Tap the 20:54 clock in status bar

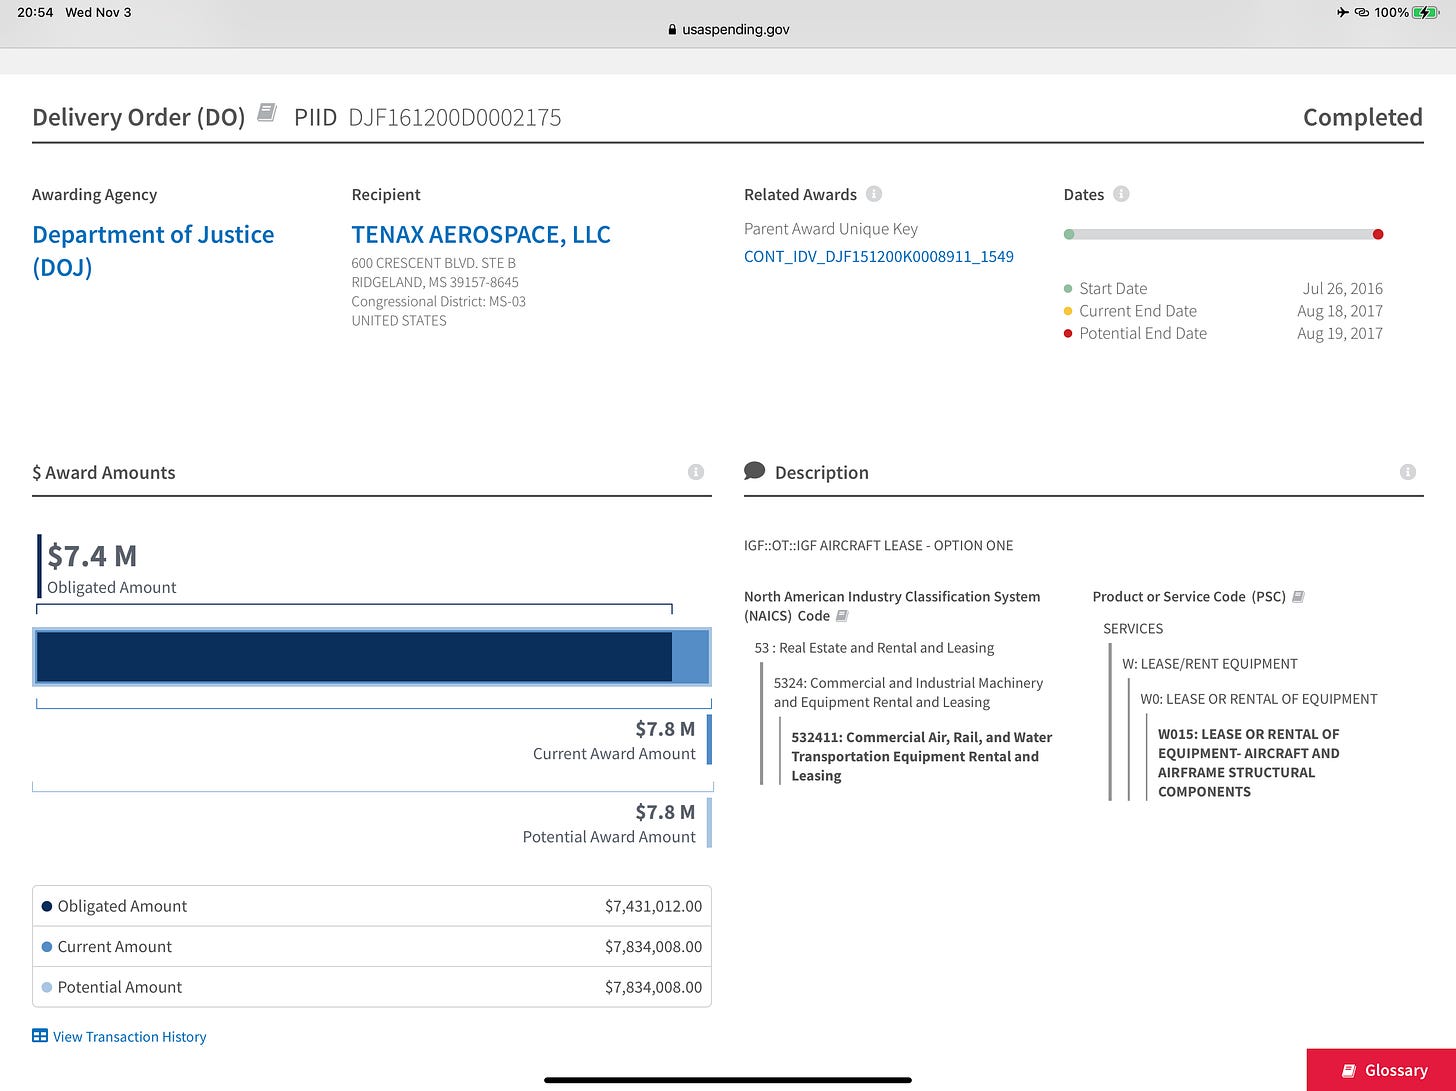[35, 12]
